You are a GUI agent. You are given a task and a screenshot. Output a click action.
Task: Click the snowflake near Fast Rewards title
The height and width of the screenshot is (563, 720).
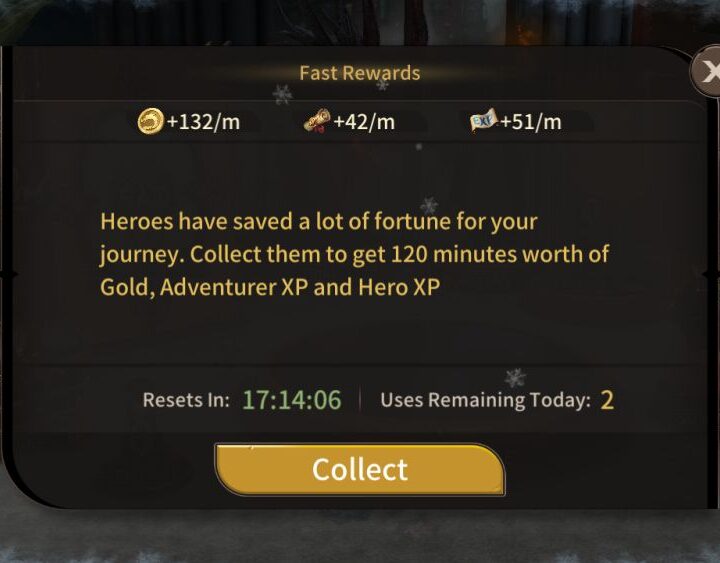tap(282, 94)
